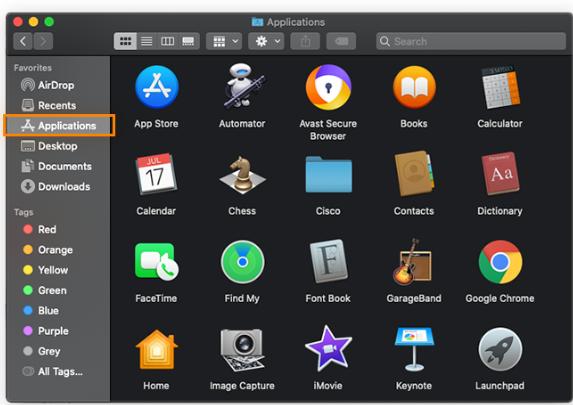Screen dimensions: 573x405
Task: Open the gear action menu
Action: [x=266, y=41]
